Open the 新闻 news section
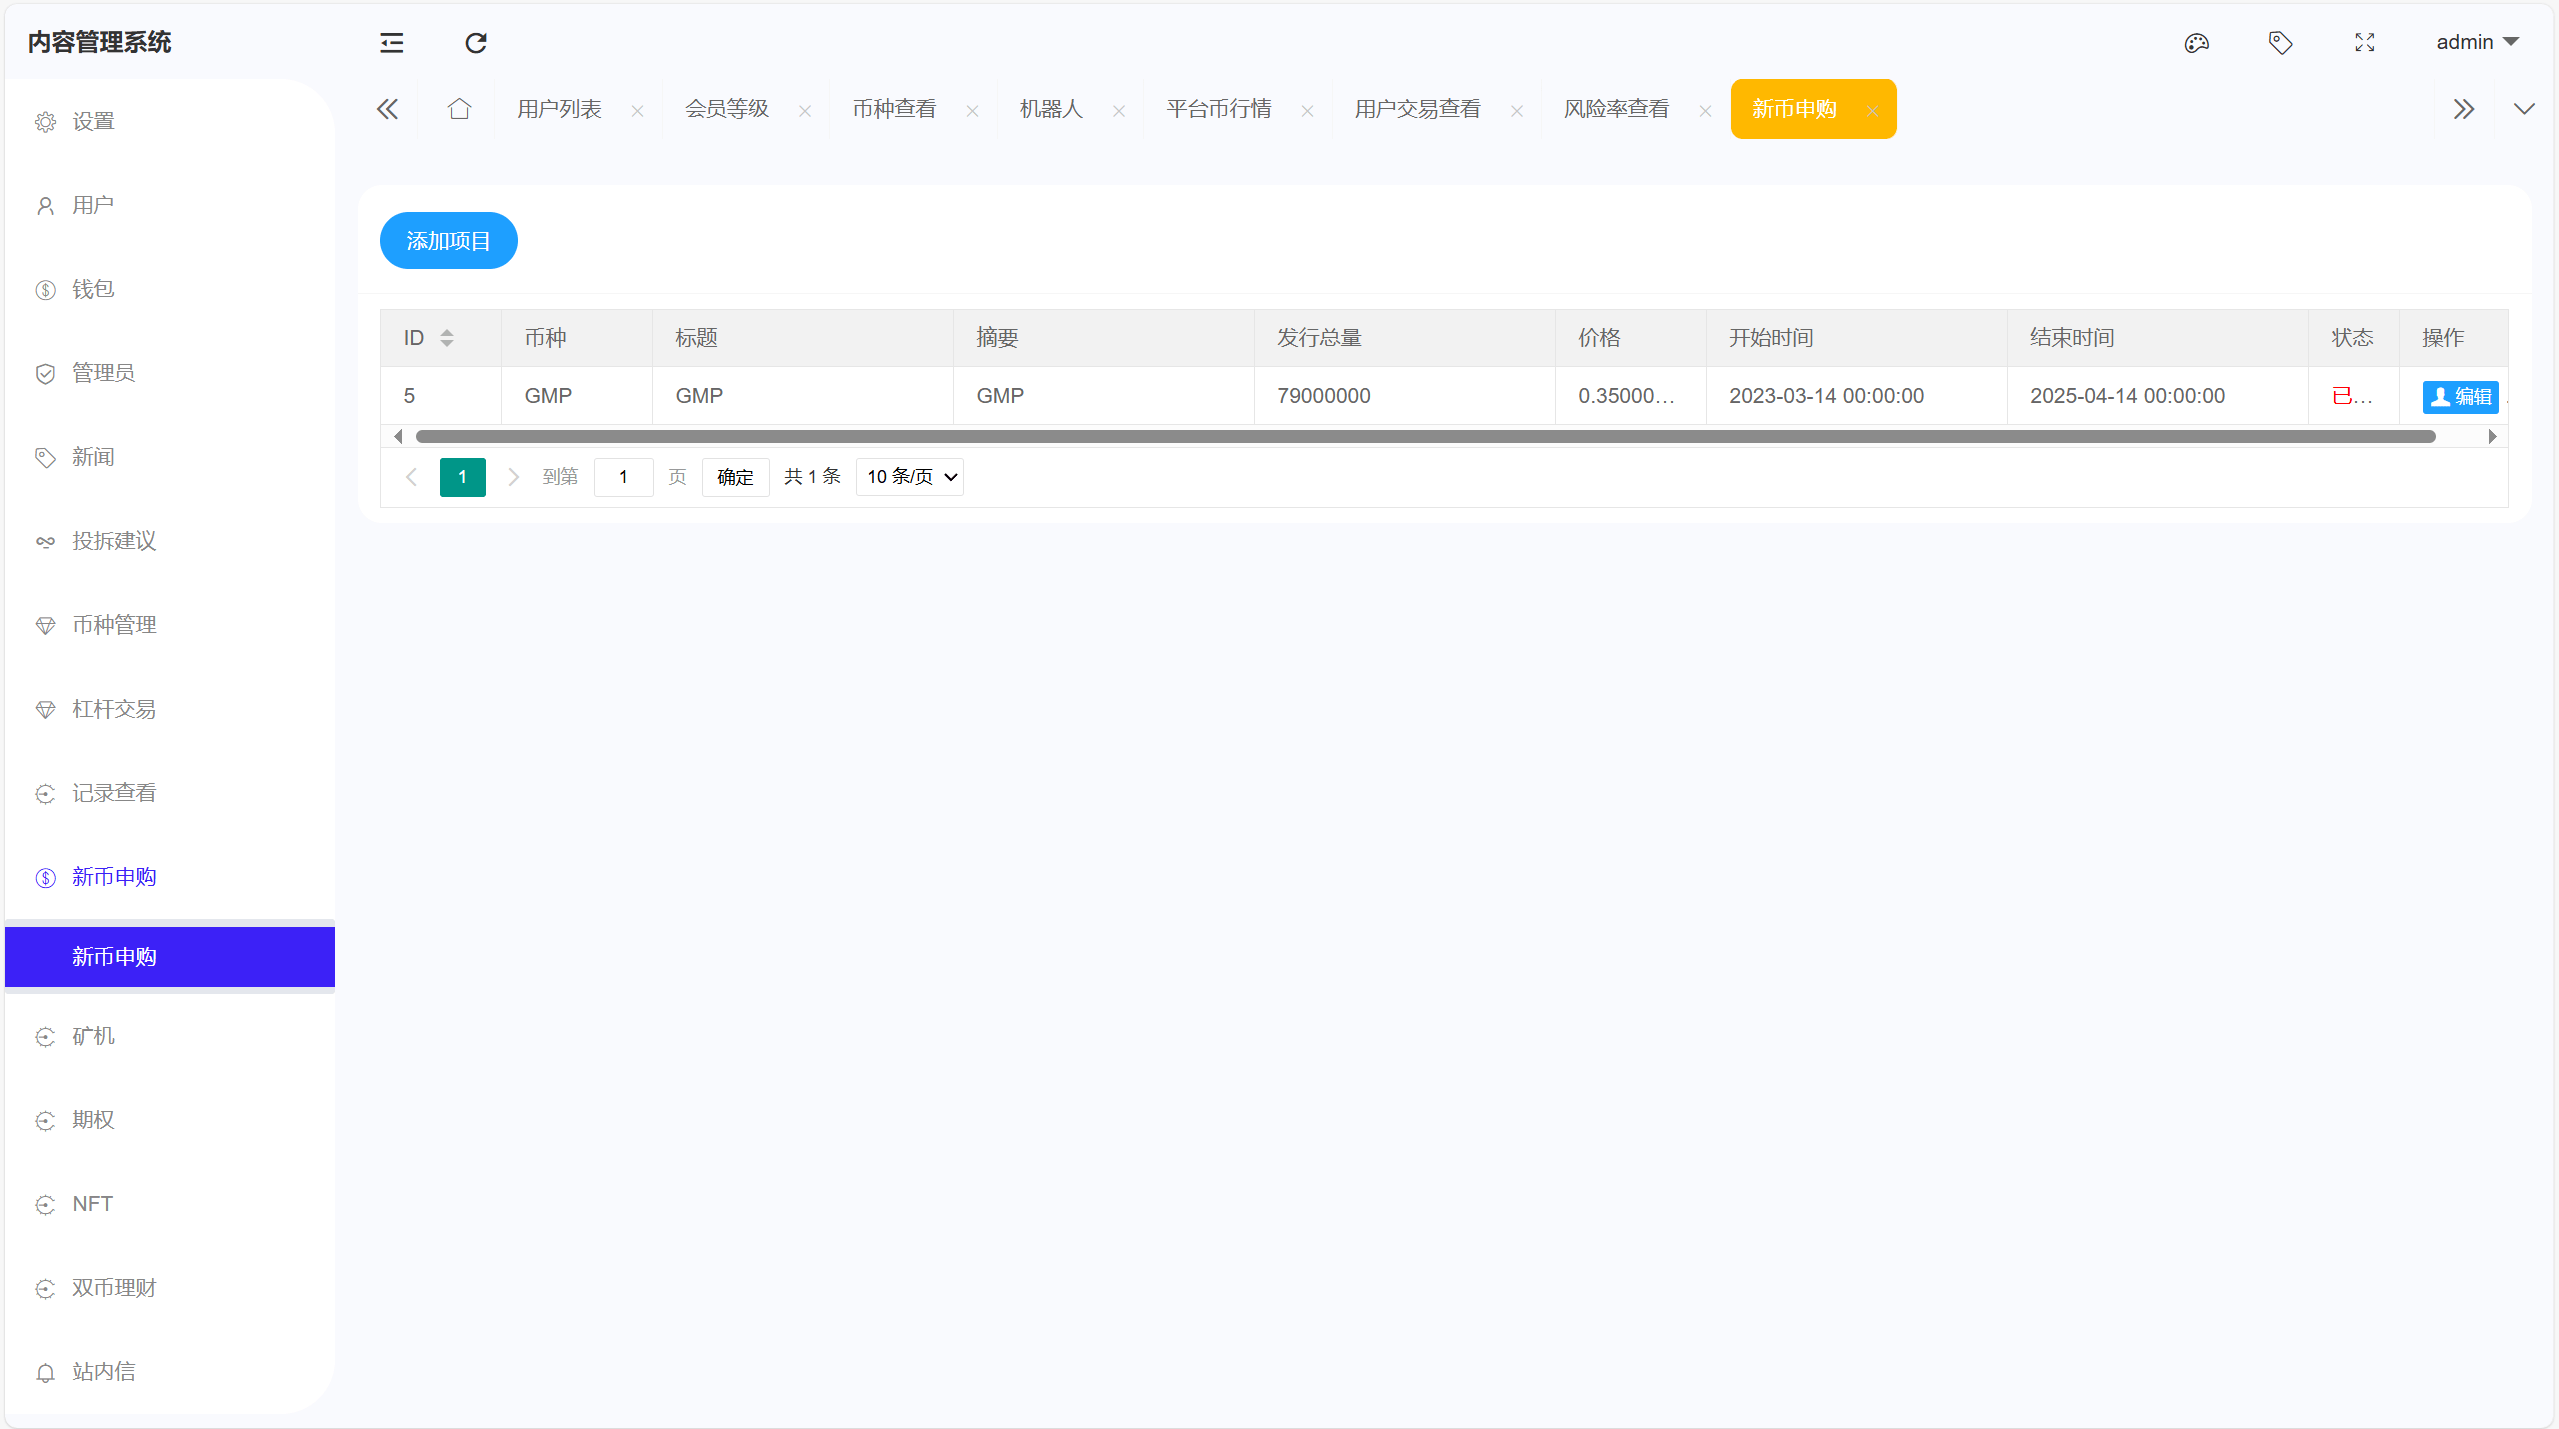The height and width of the screenshot is (1429, 2559). pyautogui.click(x=93, y=457)
